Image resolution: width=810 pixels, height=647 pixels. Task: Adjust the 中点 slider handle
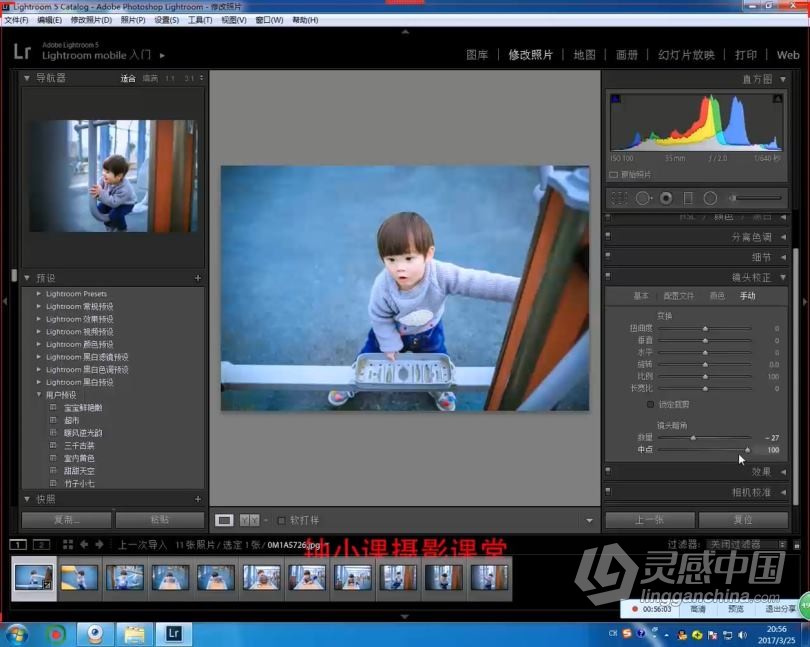pos(747,450)
